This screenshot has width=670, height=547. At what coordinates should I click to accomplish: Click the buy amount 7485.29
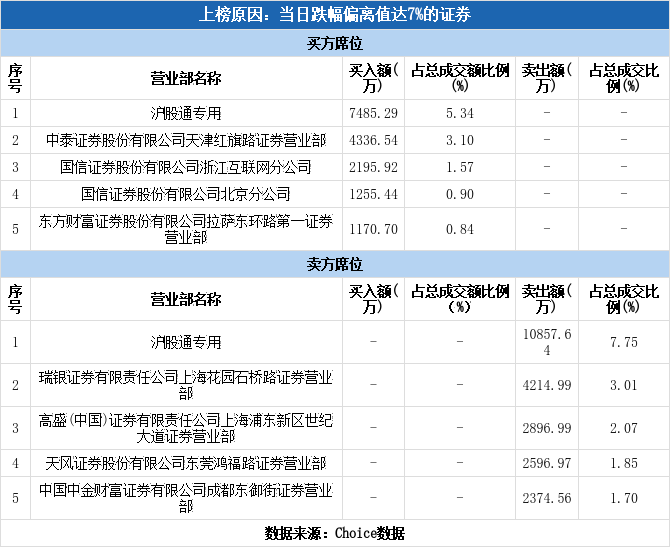click(x=373, y=113)
